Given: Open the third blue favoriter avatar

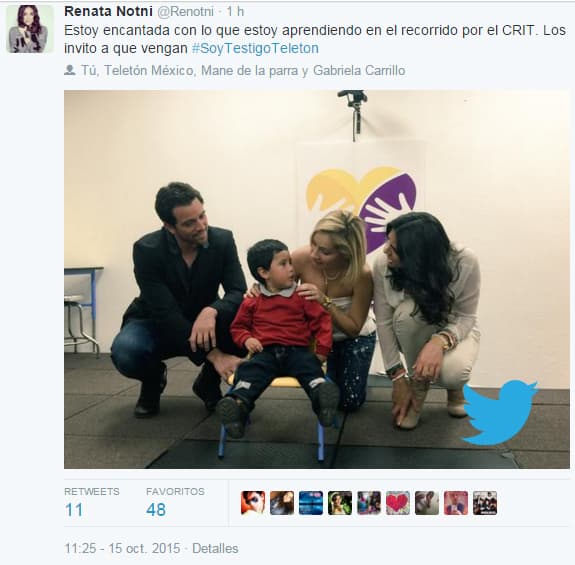Looking at the screenshot, I should [311, 503].
